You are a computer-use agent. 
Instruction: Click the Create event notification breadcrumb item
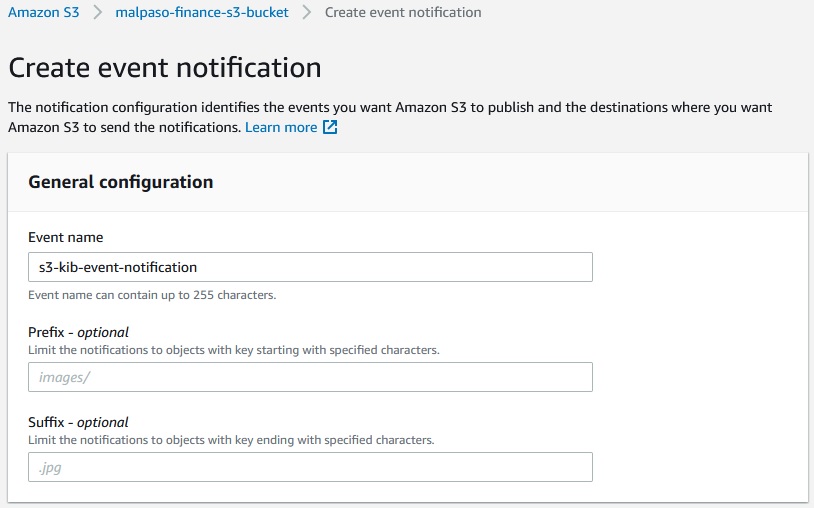point(403,13)
